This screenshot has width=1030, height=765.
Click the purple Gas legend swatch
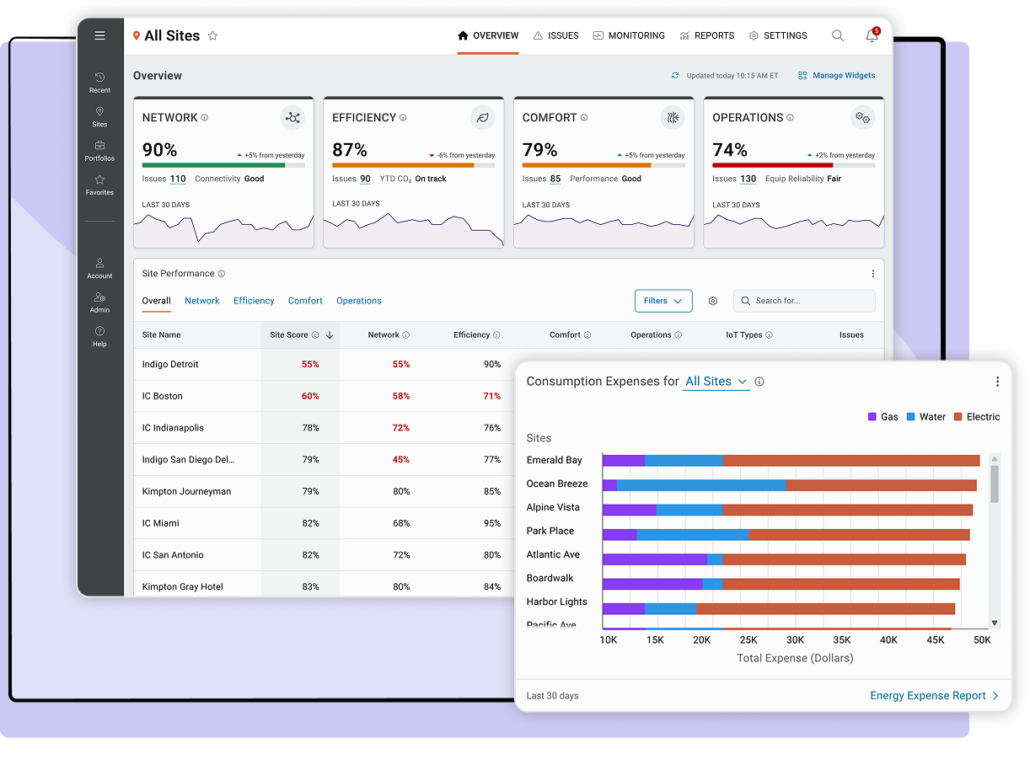tap(872, 417)
